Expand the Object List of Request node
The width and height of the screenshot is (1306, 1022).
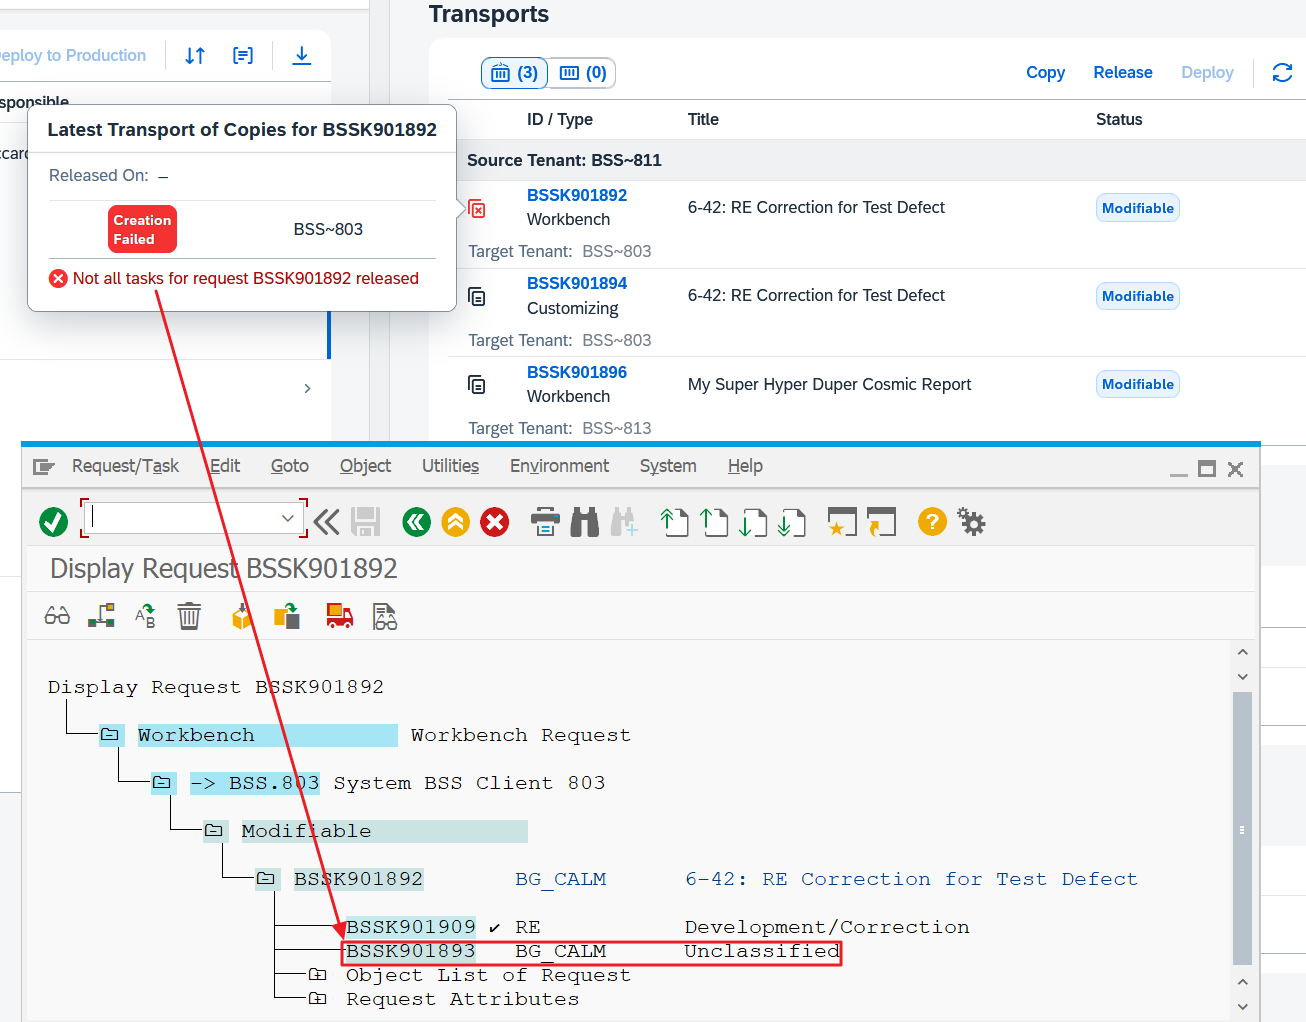317,975
